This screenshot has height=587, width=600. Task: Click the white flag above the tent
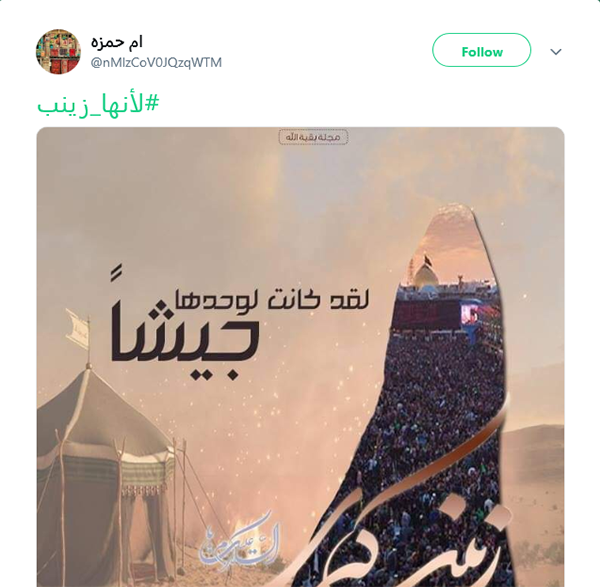point(78,329)
